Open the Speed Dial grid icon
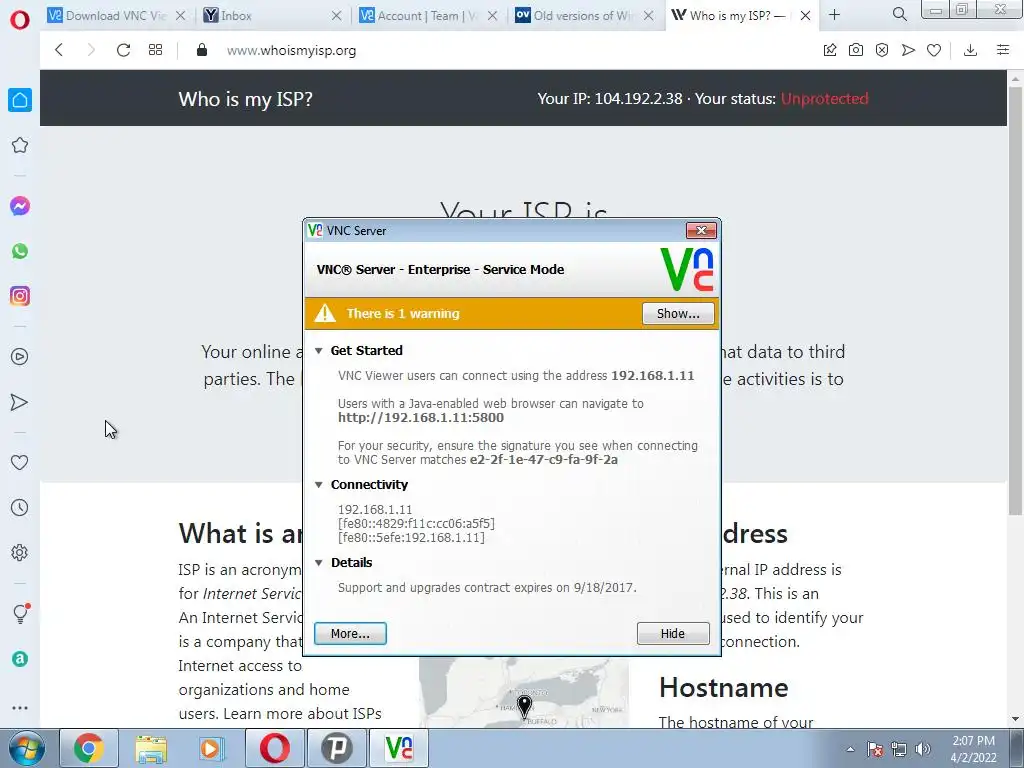The image size is (1024, 768). pyautogui.click(x=155, y=50)
